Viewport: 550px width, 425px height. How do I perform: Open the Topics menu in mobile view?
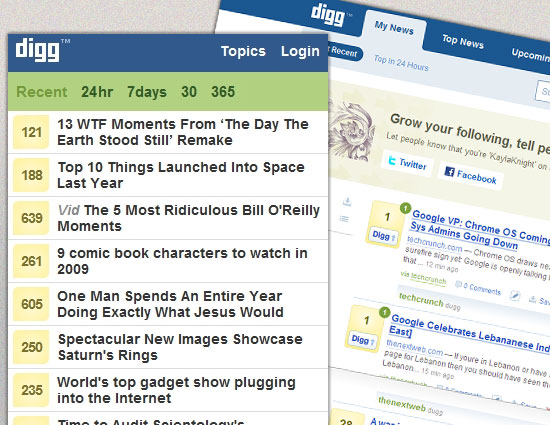[243, 51]
